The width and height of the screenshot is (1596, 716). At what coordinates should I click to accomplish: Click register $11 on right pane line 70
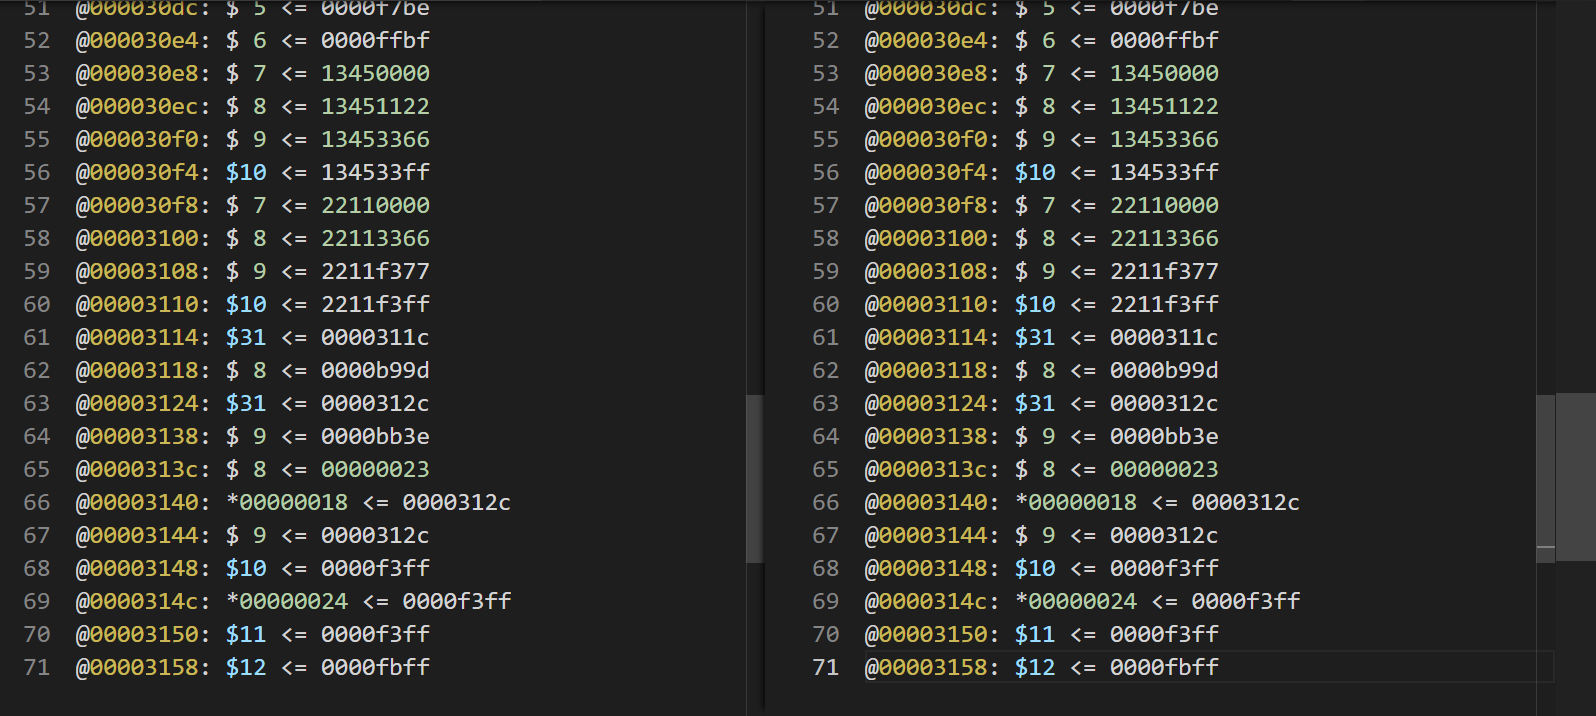pyautogui.click(x=1035, y=634)
